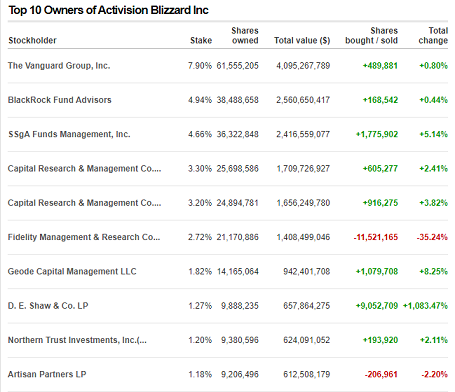
Task: Open D. E. Shaw & Co. LP entry
Action: coord(48,306)
